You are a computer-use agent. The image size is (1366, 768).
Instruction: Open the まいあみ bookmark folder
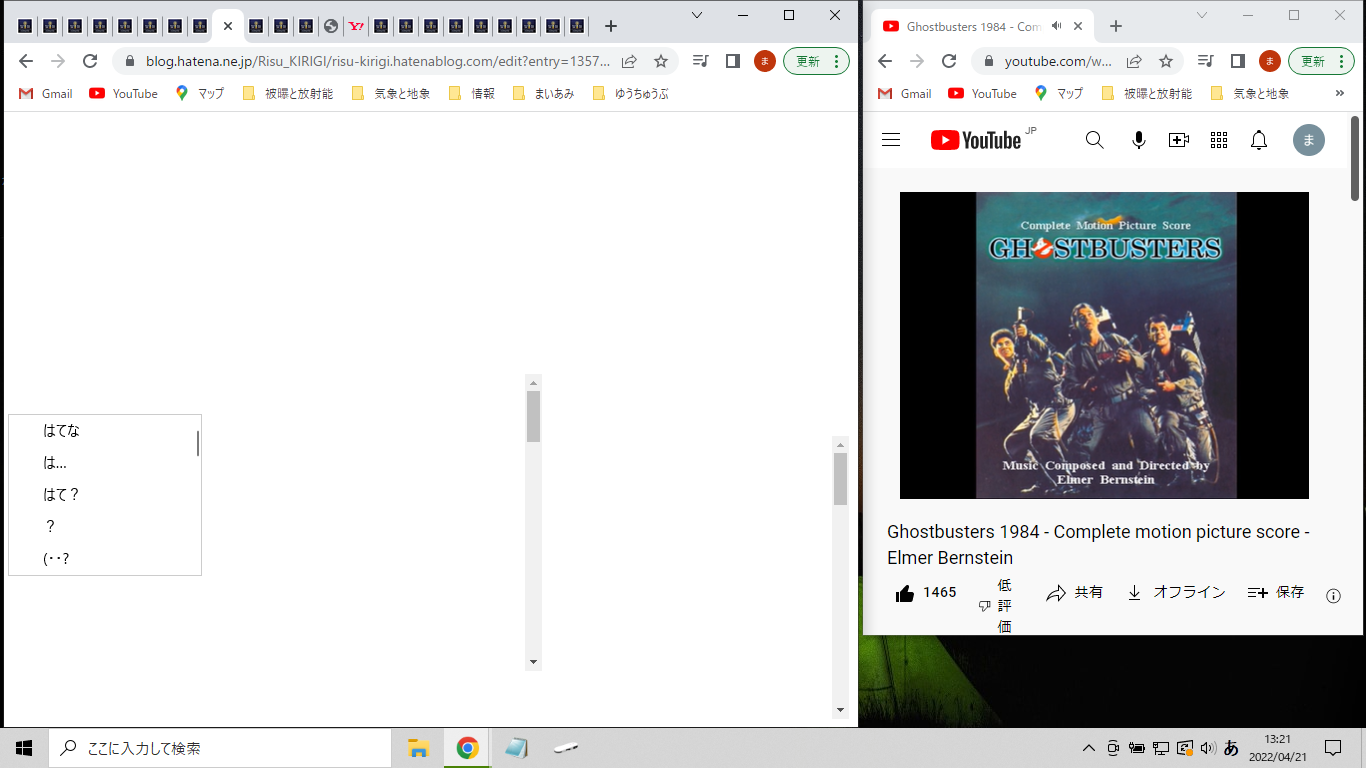543,93
